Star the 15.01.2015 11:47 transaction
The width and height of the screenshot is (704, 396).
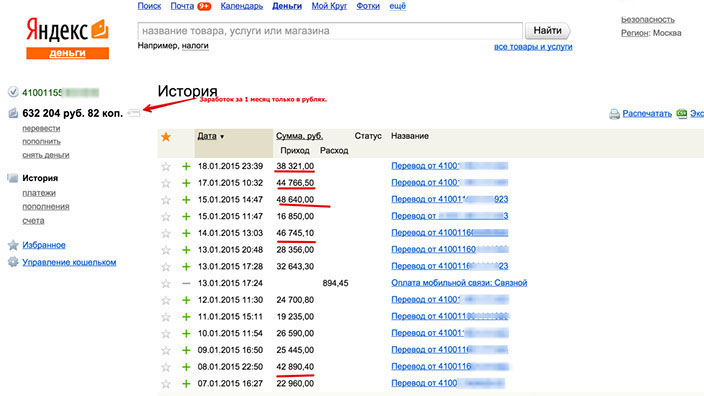click(x=166, y=217)
